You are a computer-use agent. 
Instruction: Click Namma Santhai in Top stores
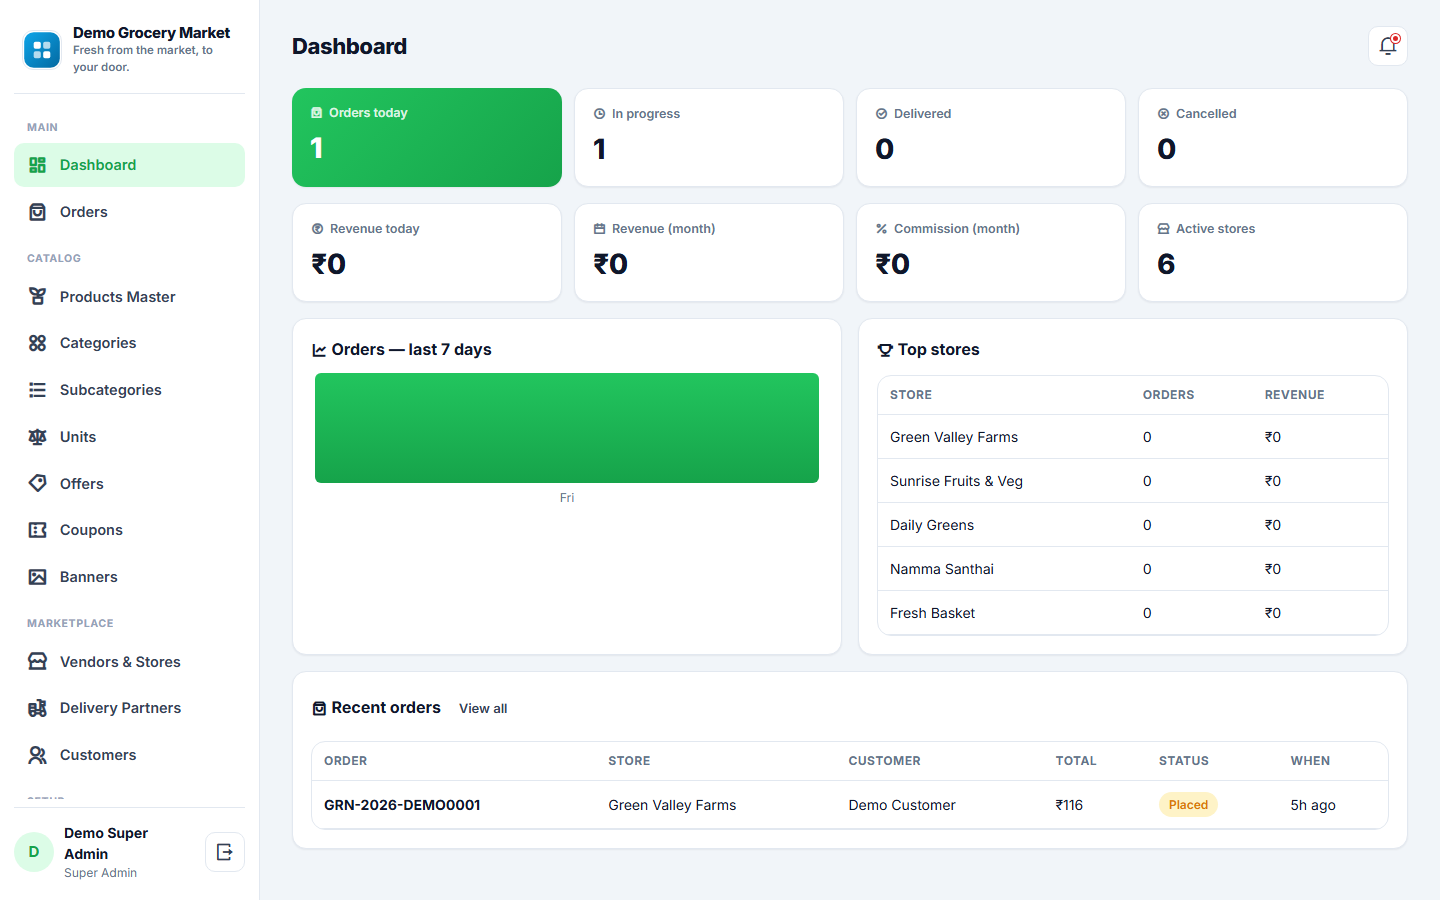pyautogui.click(x=942, y=569)
